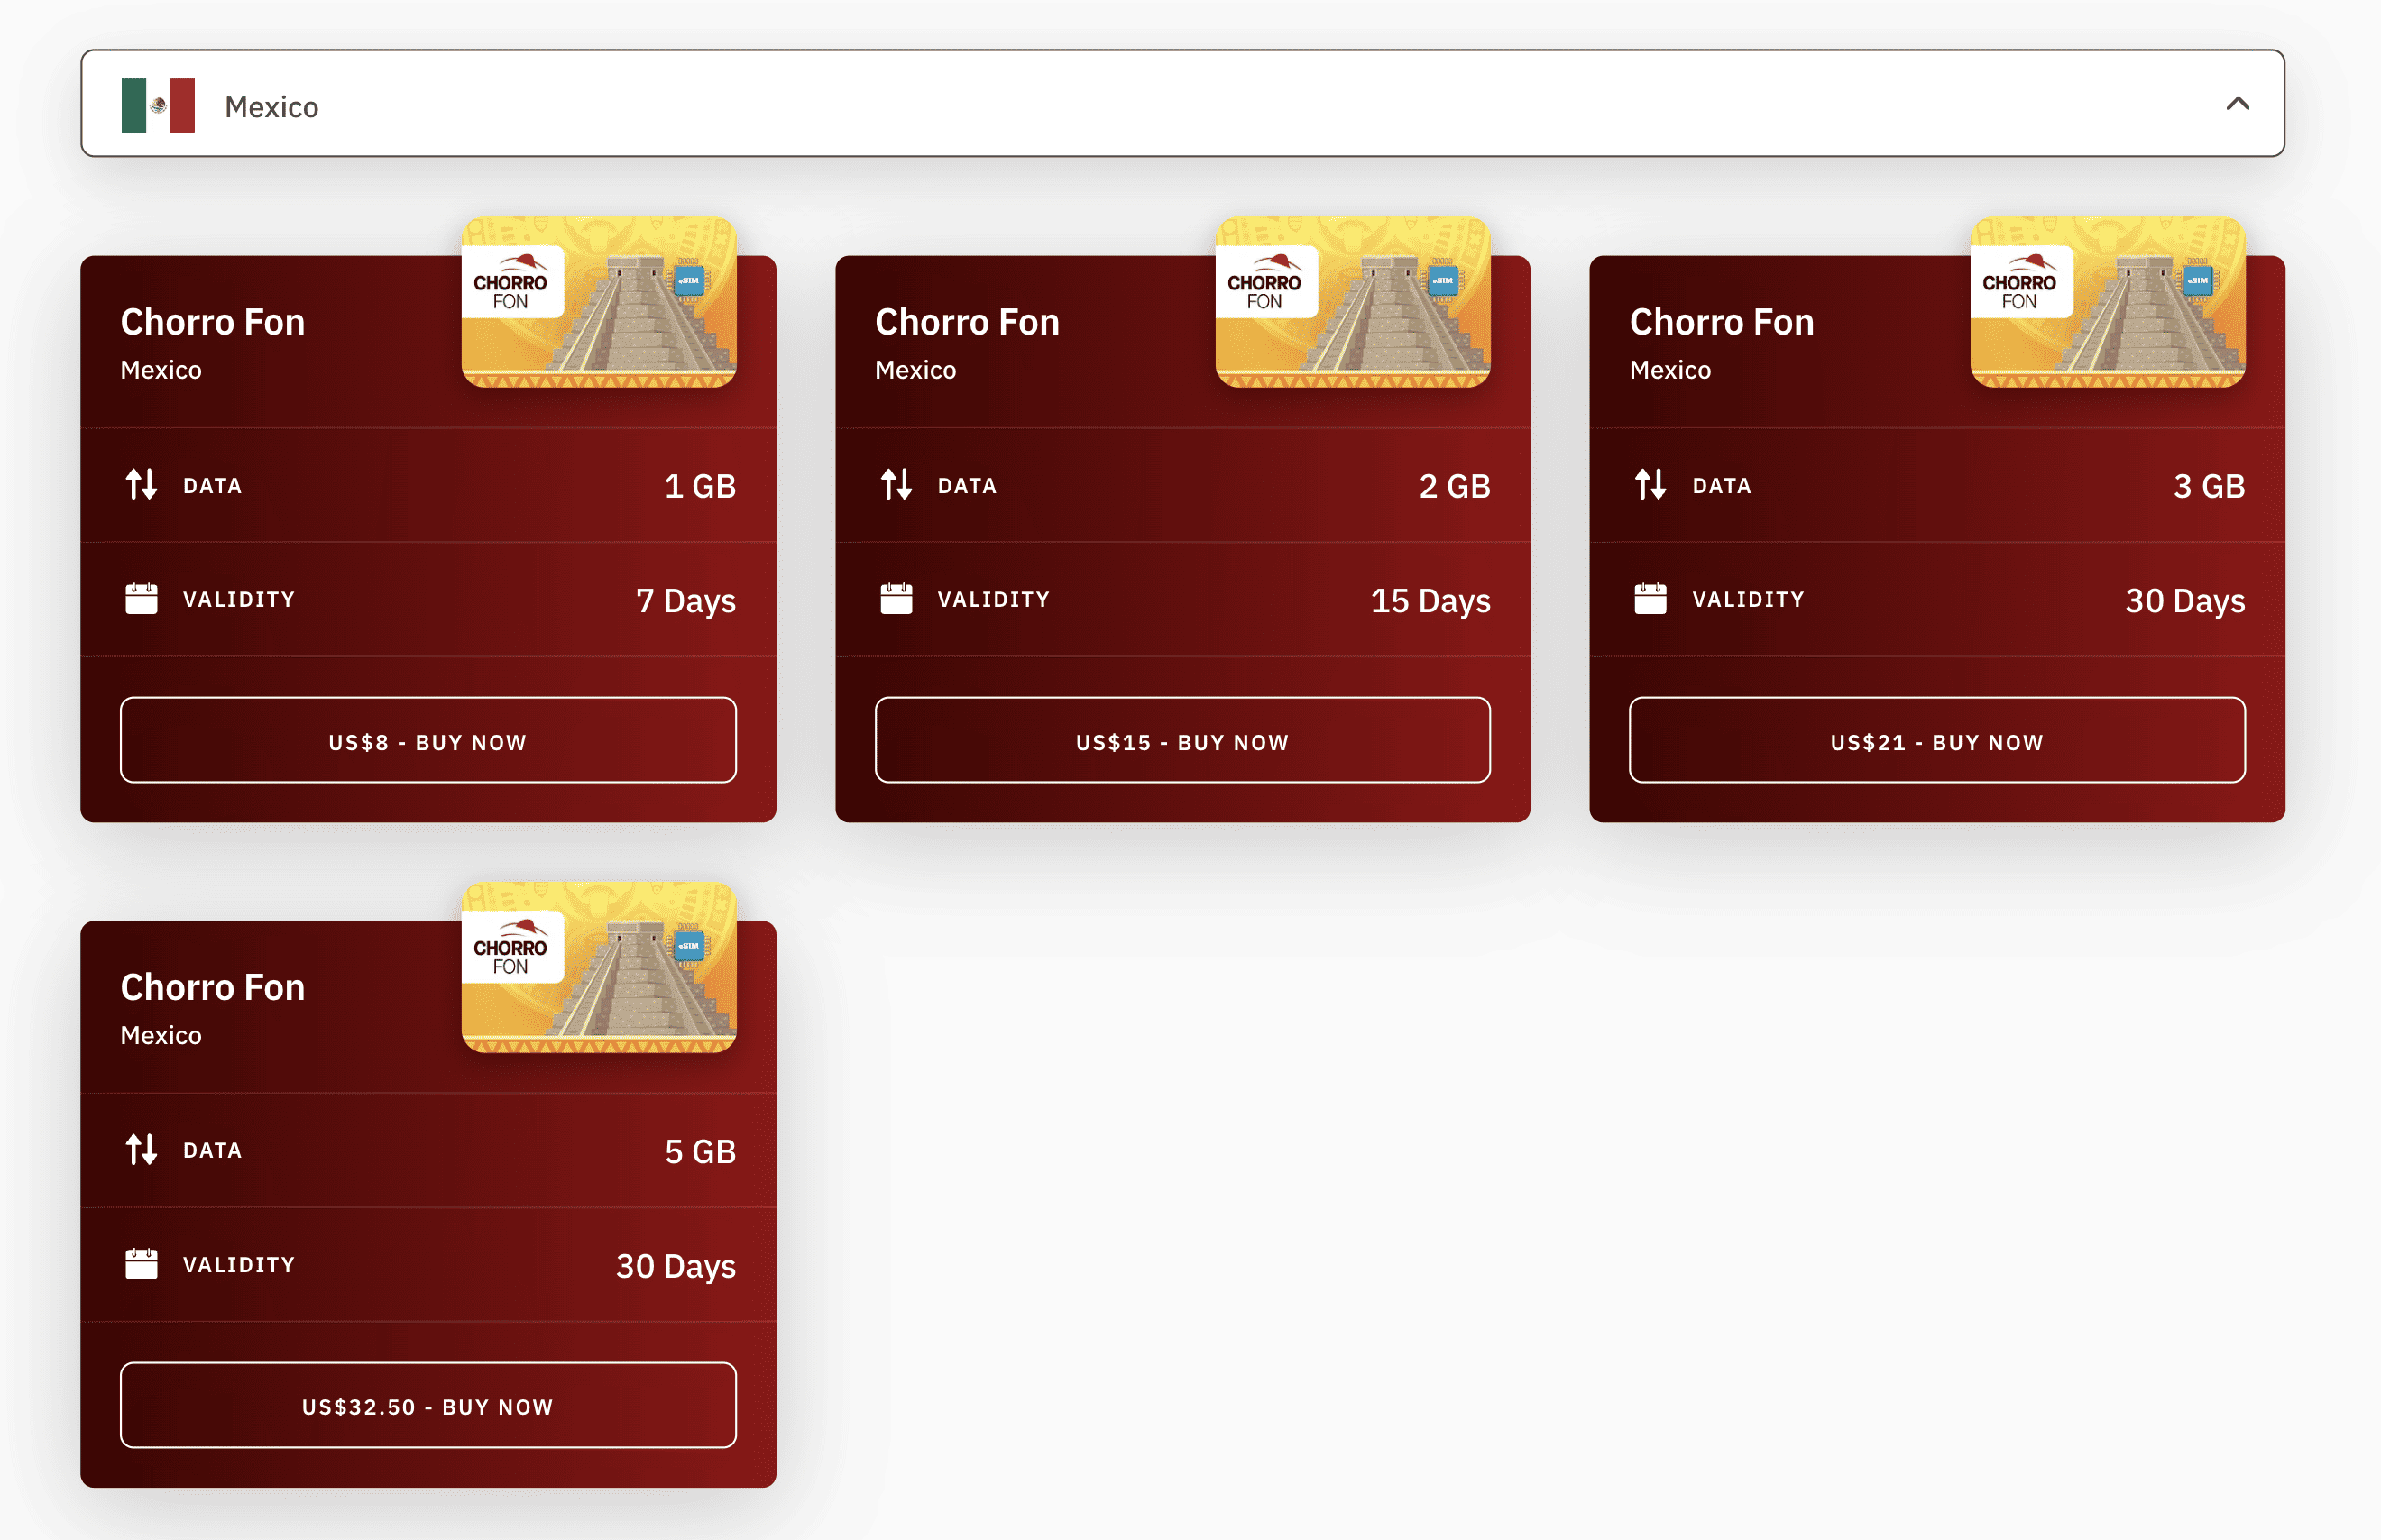Collapse the Mexico country dropdown chevron

2237,104
